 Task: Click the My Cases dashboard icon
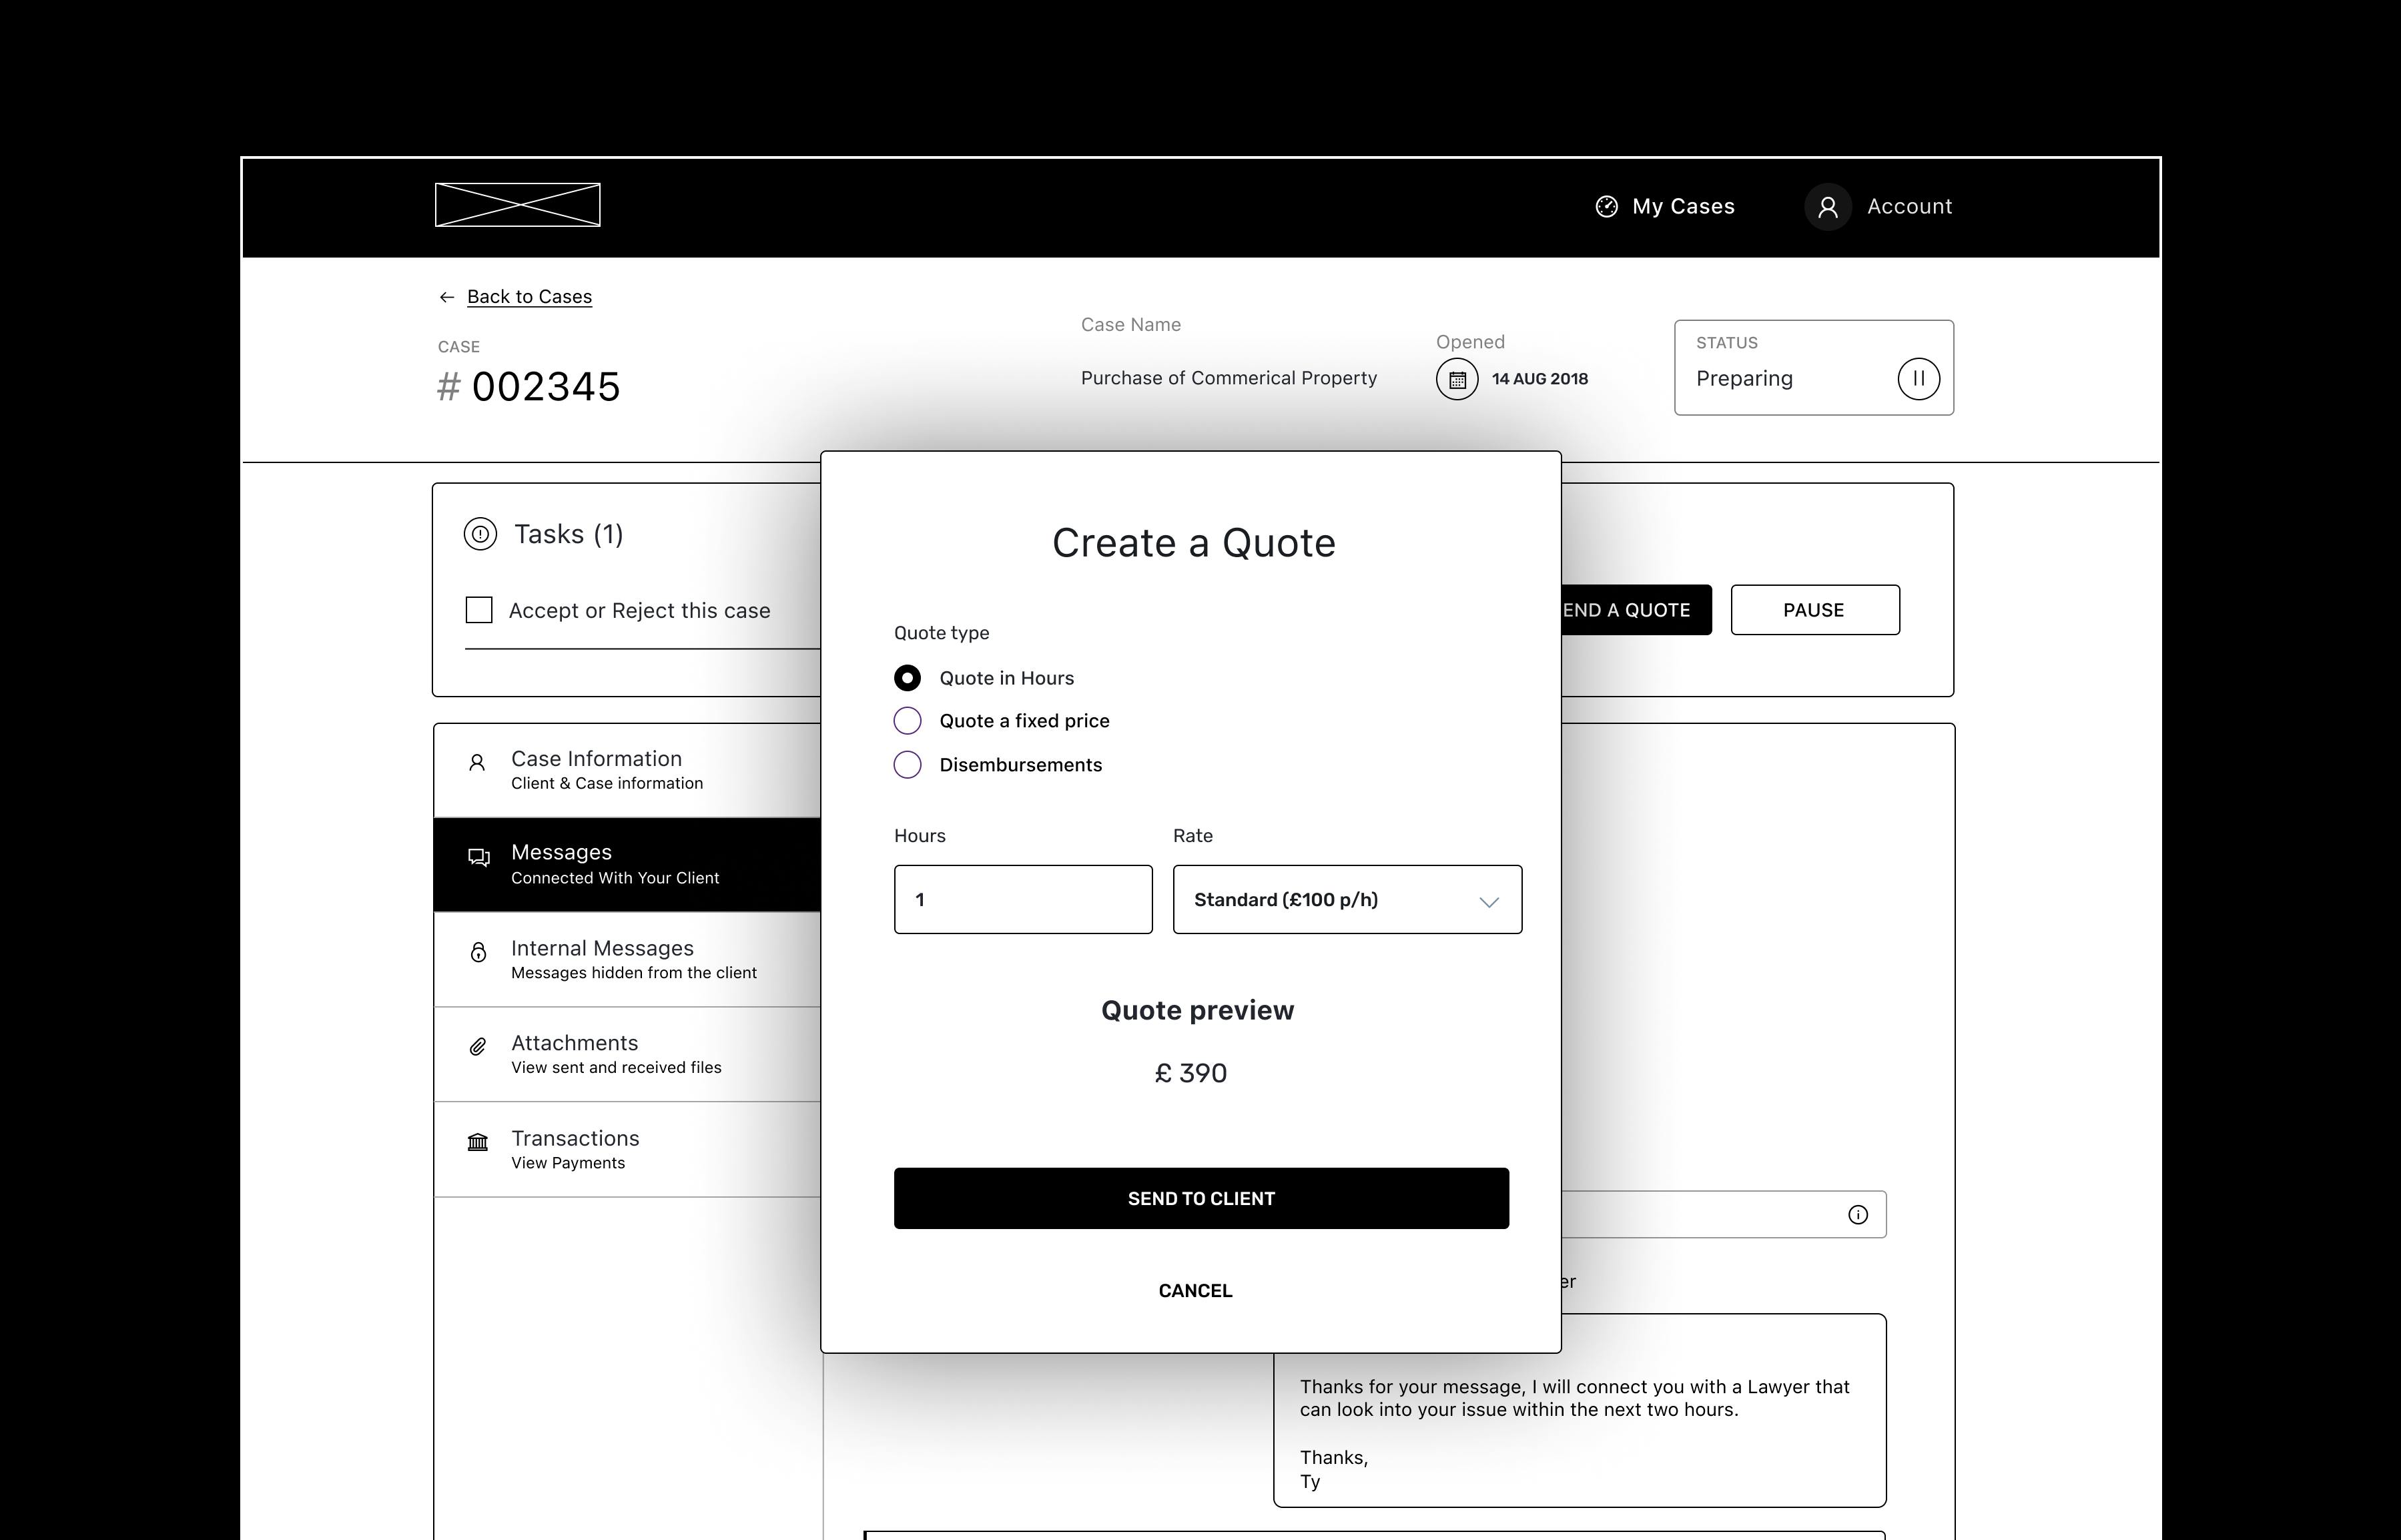[1606, 206]
